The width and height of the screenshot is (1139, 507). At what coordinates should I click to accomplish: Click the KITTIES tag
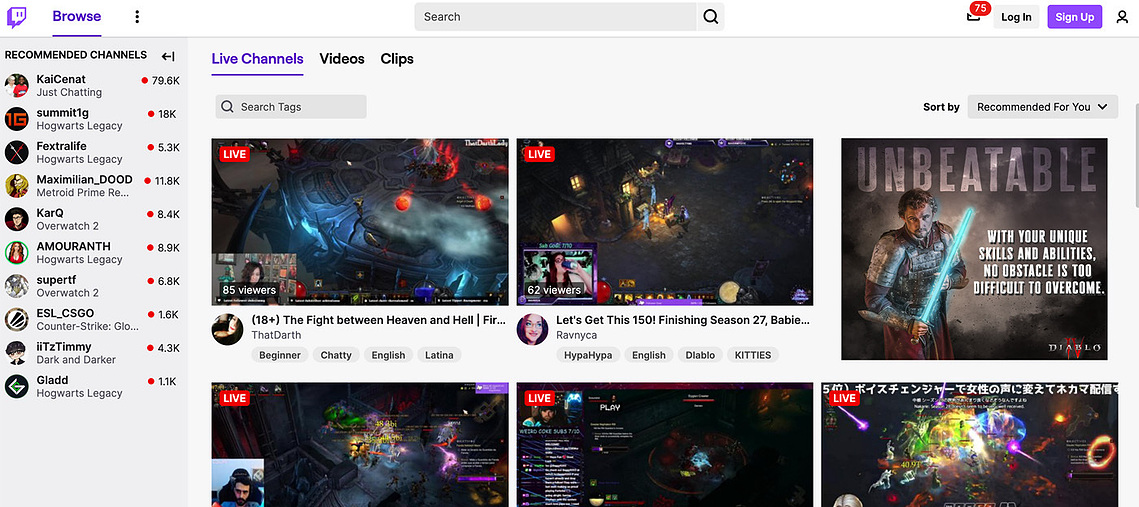pos(753,355)
